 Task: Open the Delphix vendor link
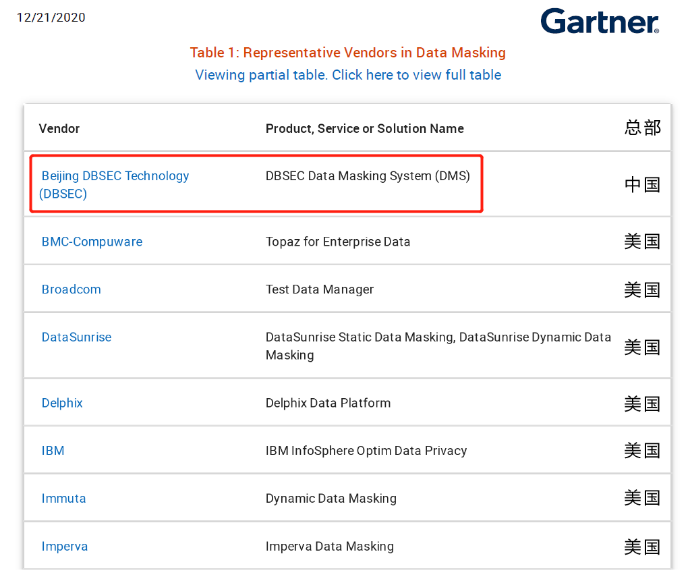[62, 403]
